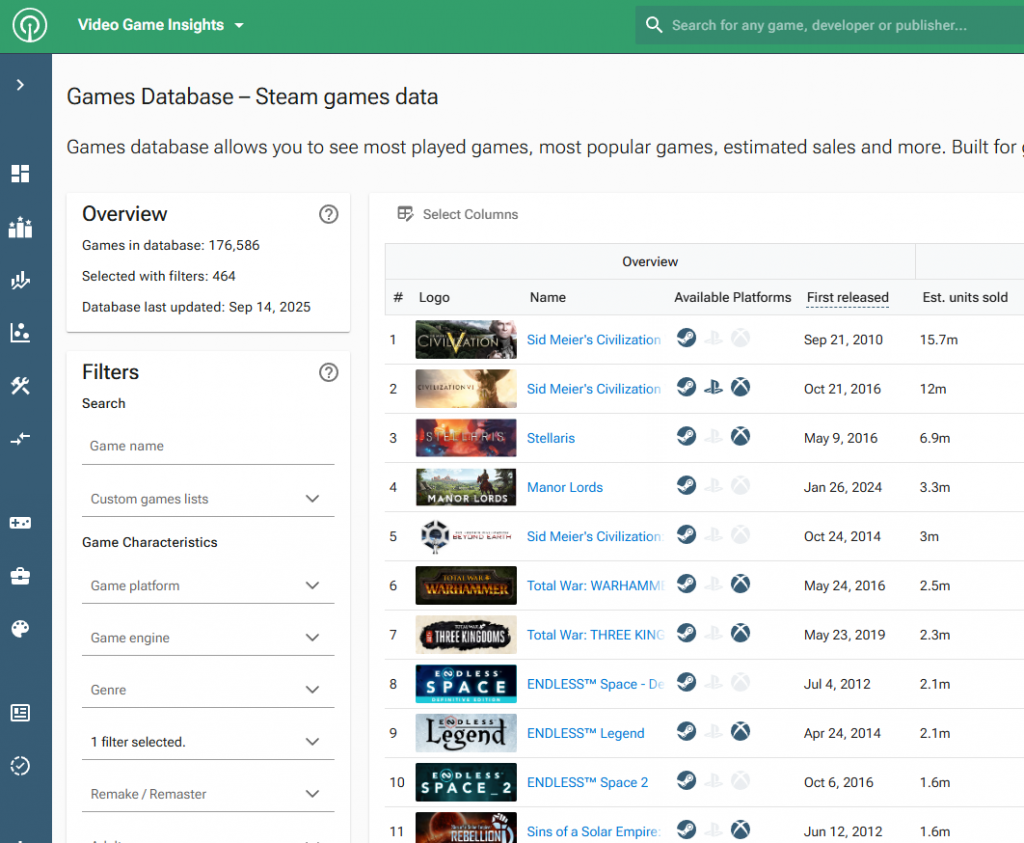
Task: Click 'Sep 21, 2010' release date cell
Action: click(x=843, y=340)
